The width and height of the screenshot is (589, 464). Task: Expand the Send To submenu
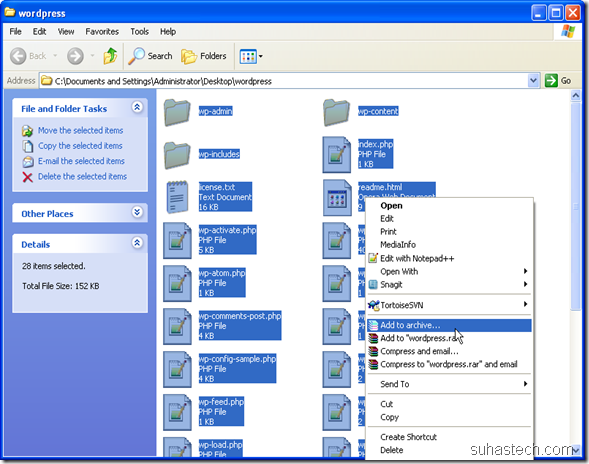click(x=449, y=384)
